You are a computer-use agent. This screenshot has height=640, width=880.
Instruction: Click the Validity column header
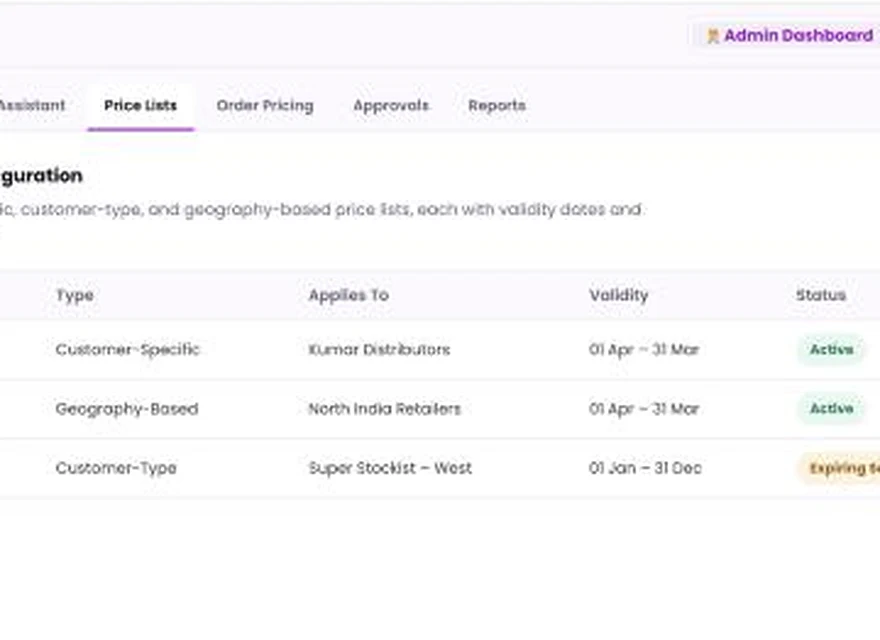coord(618,295)
